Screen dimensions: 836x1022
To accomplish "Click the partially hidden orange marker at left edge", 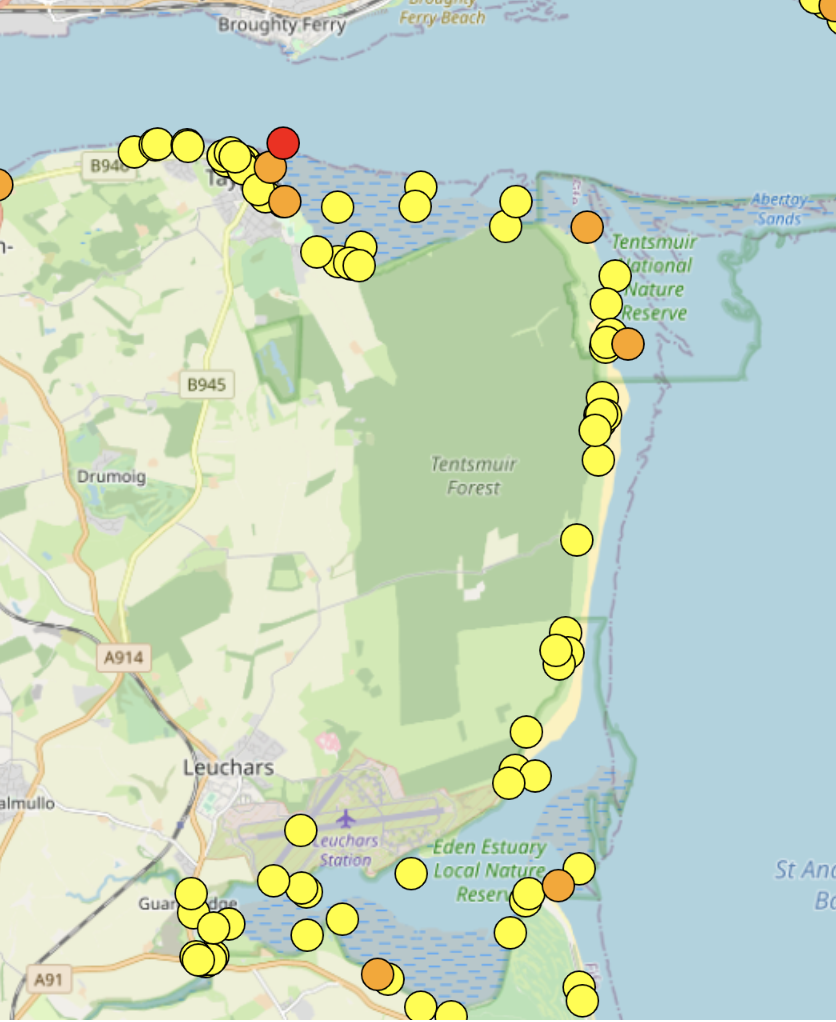I will tap(2, 185).
